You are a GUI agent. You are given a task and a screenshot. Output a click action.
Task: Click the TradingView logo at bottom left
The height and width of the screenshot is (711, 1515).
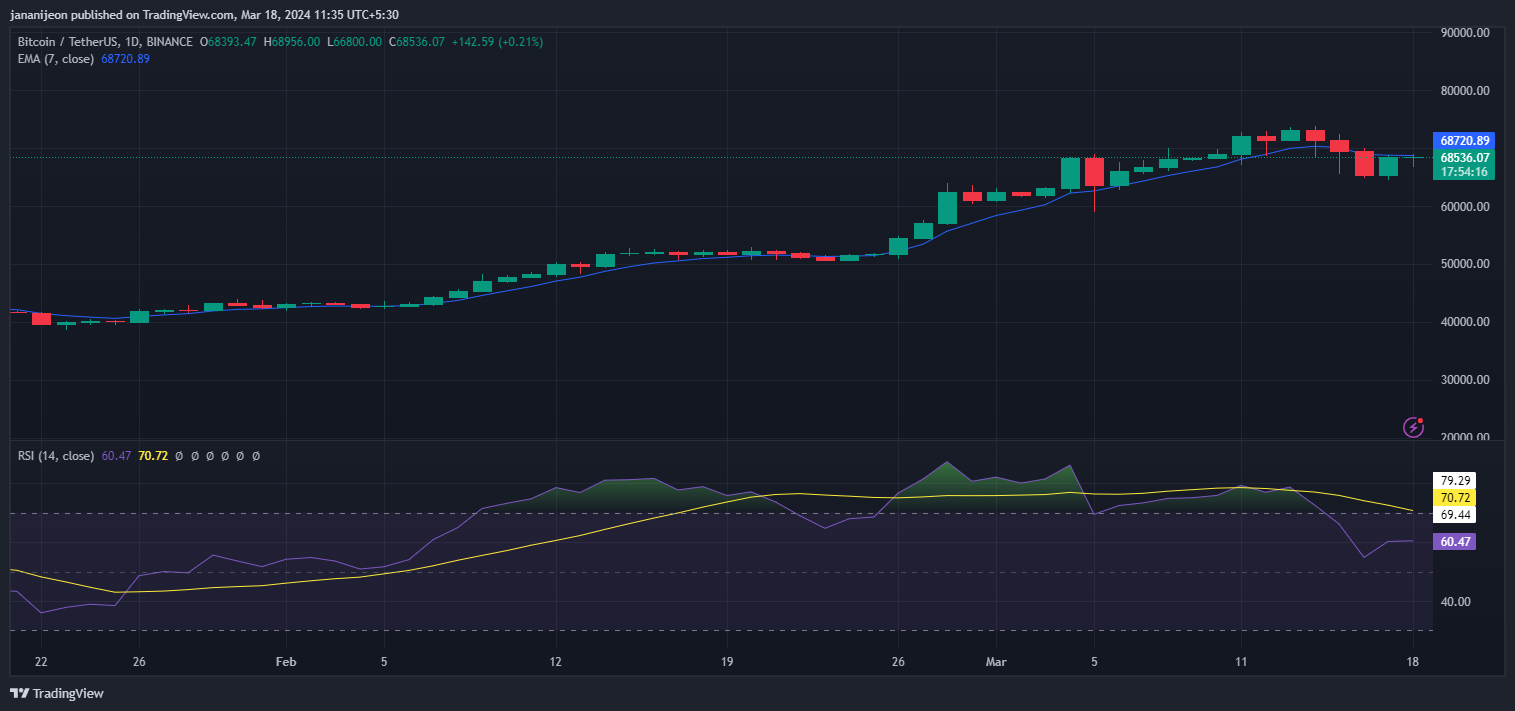coord(57,693)
